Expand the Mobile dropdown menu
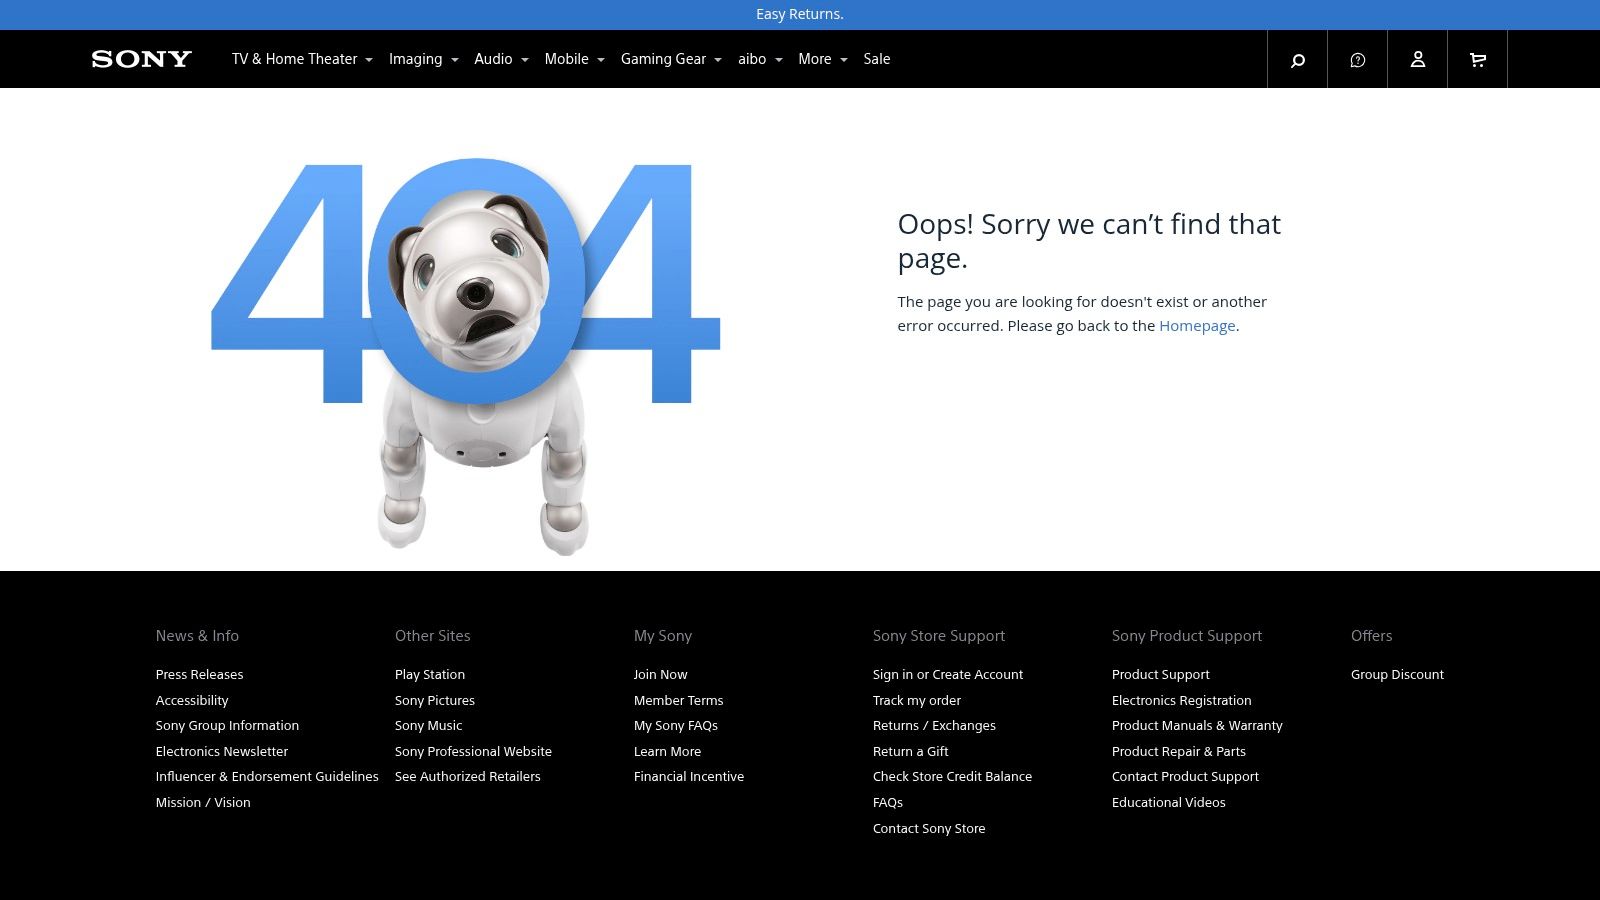This screenshot has width=1600, height=900. click(574, 59)
